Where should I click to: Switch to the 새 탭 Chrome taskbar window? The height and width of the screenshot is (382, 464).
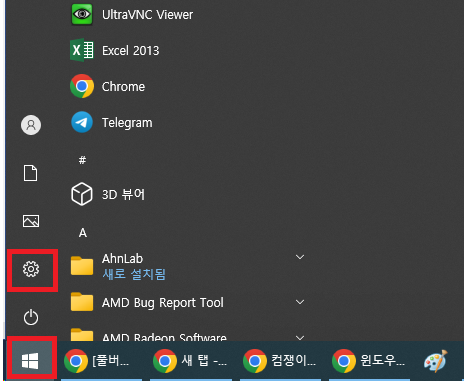(x=190, y=361)
